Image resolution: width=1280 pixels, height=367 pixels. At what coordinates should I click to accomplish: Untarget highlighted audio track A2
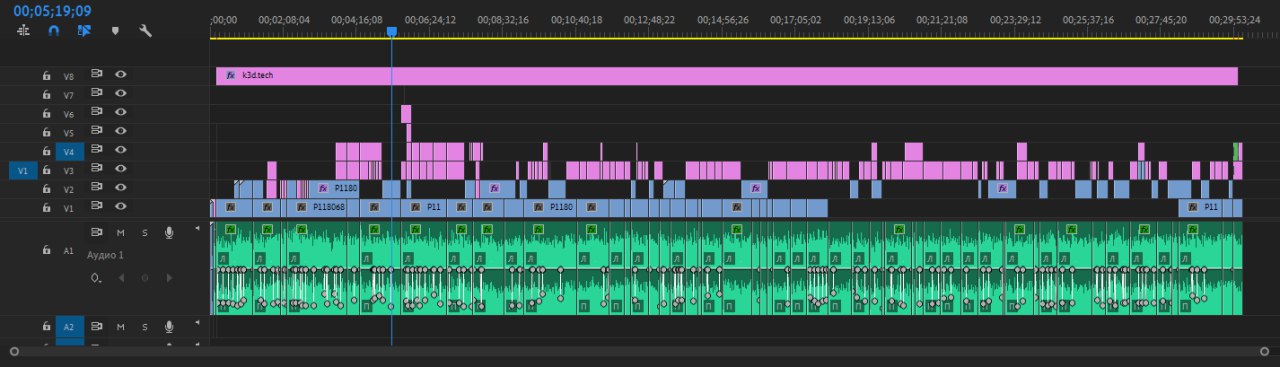(69, 326)
